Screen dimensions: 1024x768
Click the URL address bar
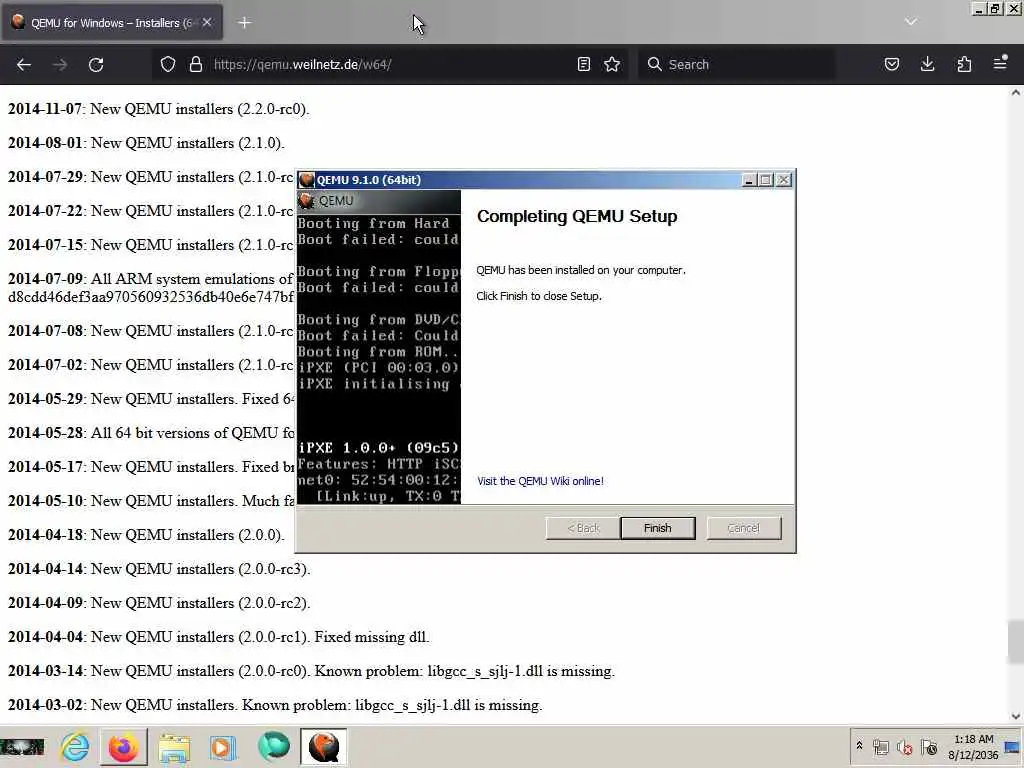click(x=392, y=64)
